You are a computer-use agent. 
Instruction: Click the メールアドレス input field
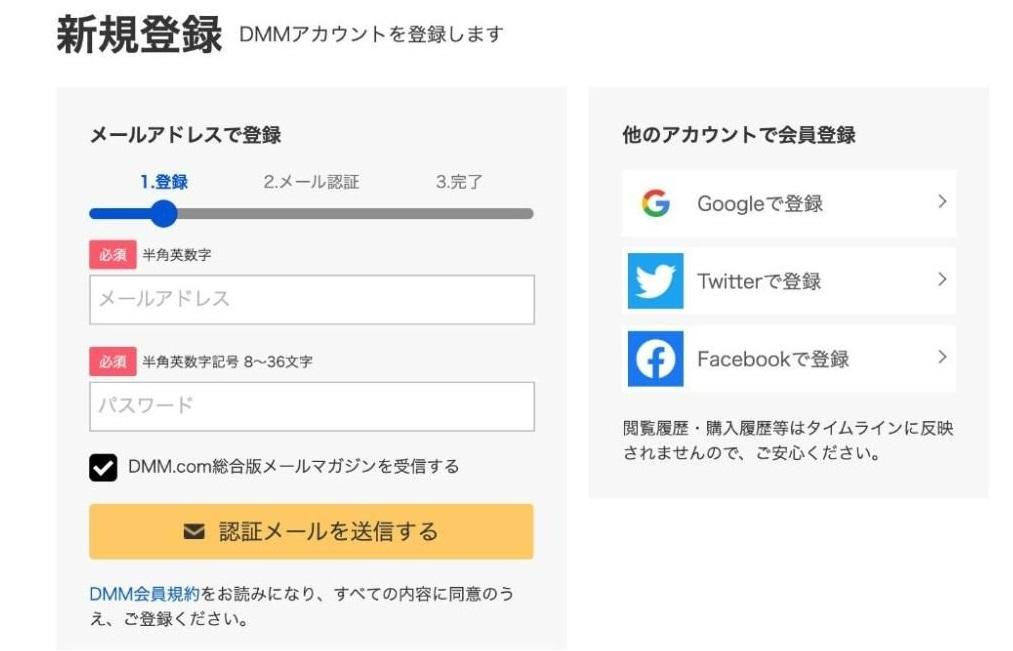tap(311, 299)
